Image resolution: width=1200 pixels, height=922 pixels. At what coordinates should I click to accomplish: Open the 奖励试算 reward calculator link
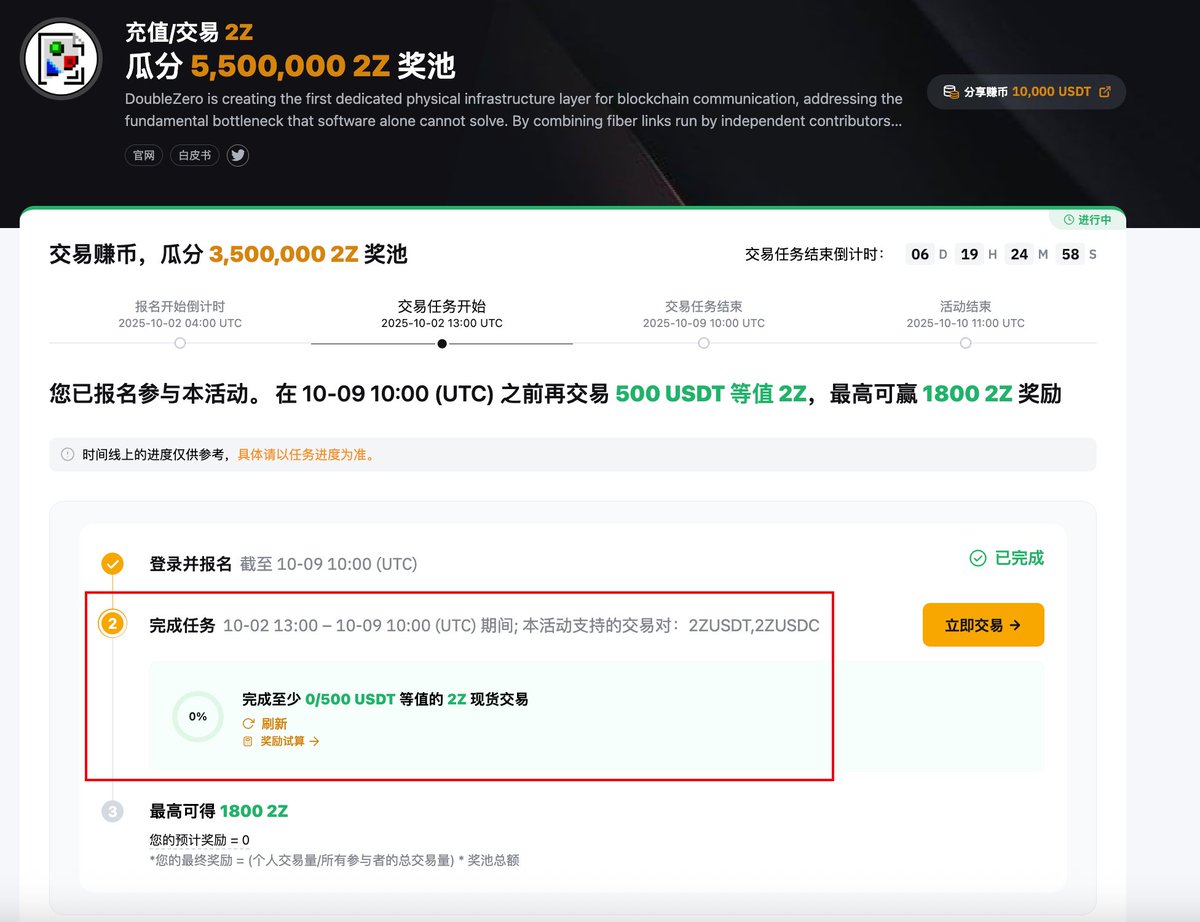(290, 741)
